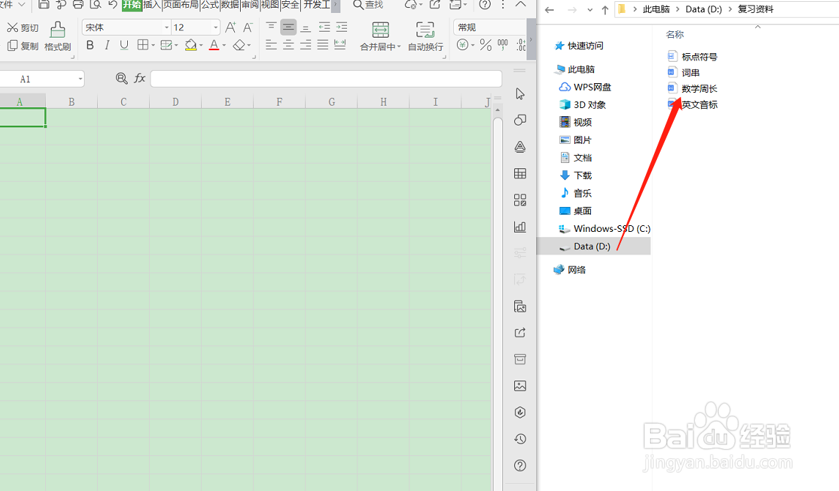Click the chart (bar graph) icon in side pane
This screenshot has height=491, width=839.
520,227
